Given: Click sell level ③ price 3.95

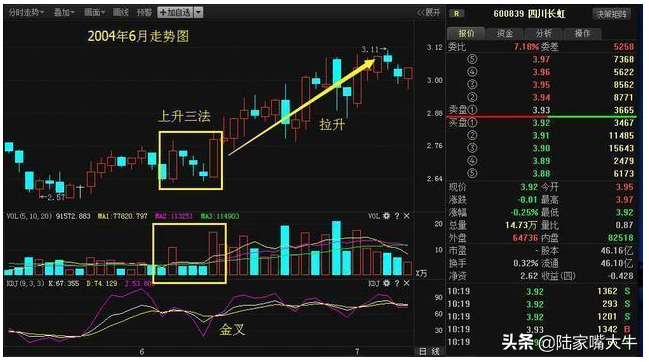Looking at the screenshot, I should tap(541, 85).
